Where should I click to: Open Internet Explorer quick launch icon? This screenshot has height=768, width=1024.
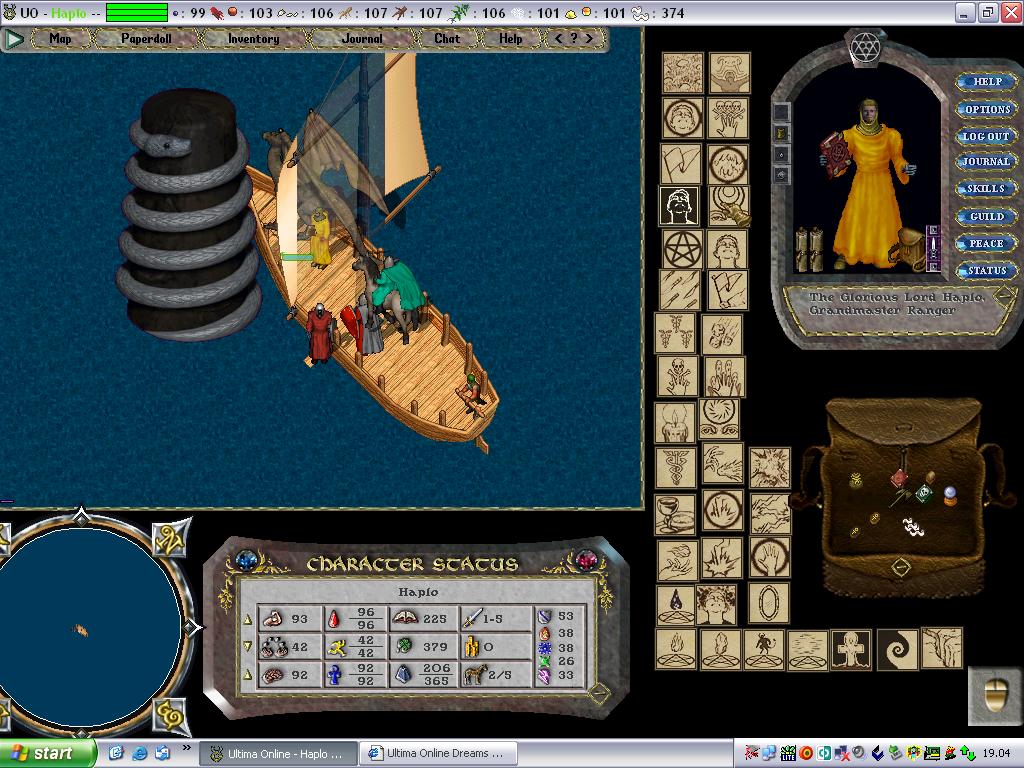pyautogui.click(x=140, y=753)
